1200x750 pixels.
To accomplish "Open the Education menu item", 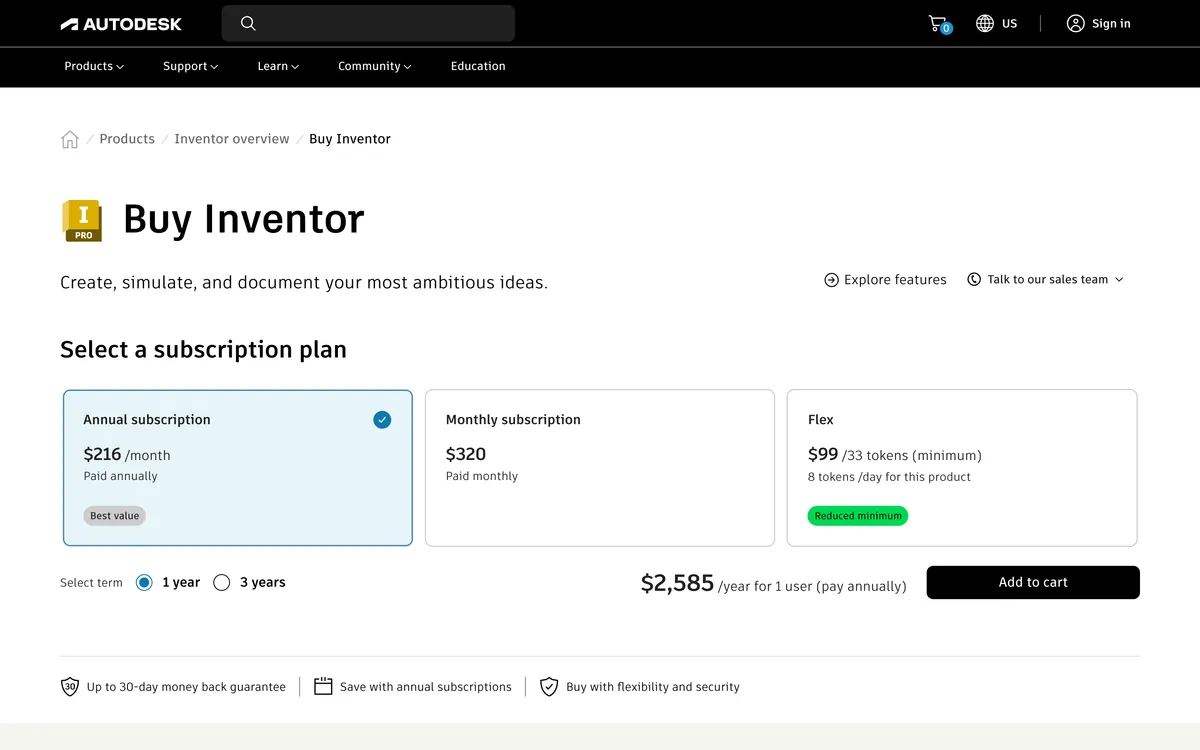I will coord(478,66).
